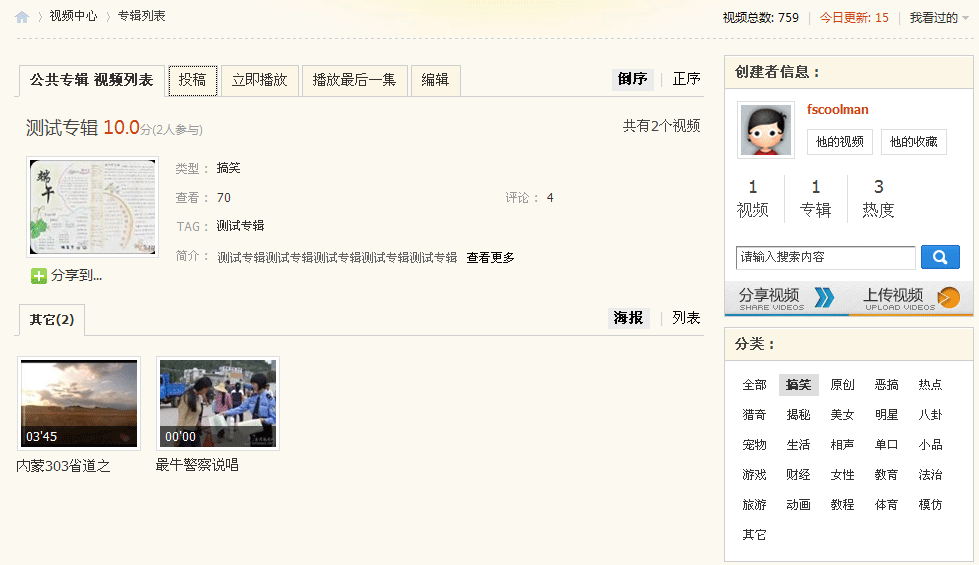Select 八卦 category
The width and height of the screenshot is (979, 565).
click(930, 415)
